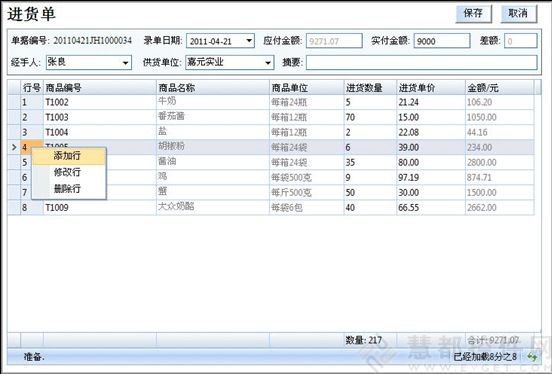552x374 pixels.
Task: Select the T1009 product code cell
Action: (x=100, y=207)
